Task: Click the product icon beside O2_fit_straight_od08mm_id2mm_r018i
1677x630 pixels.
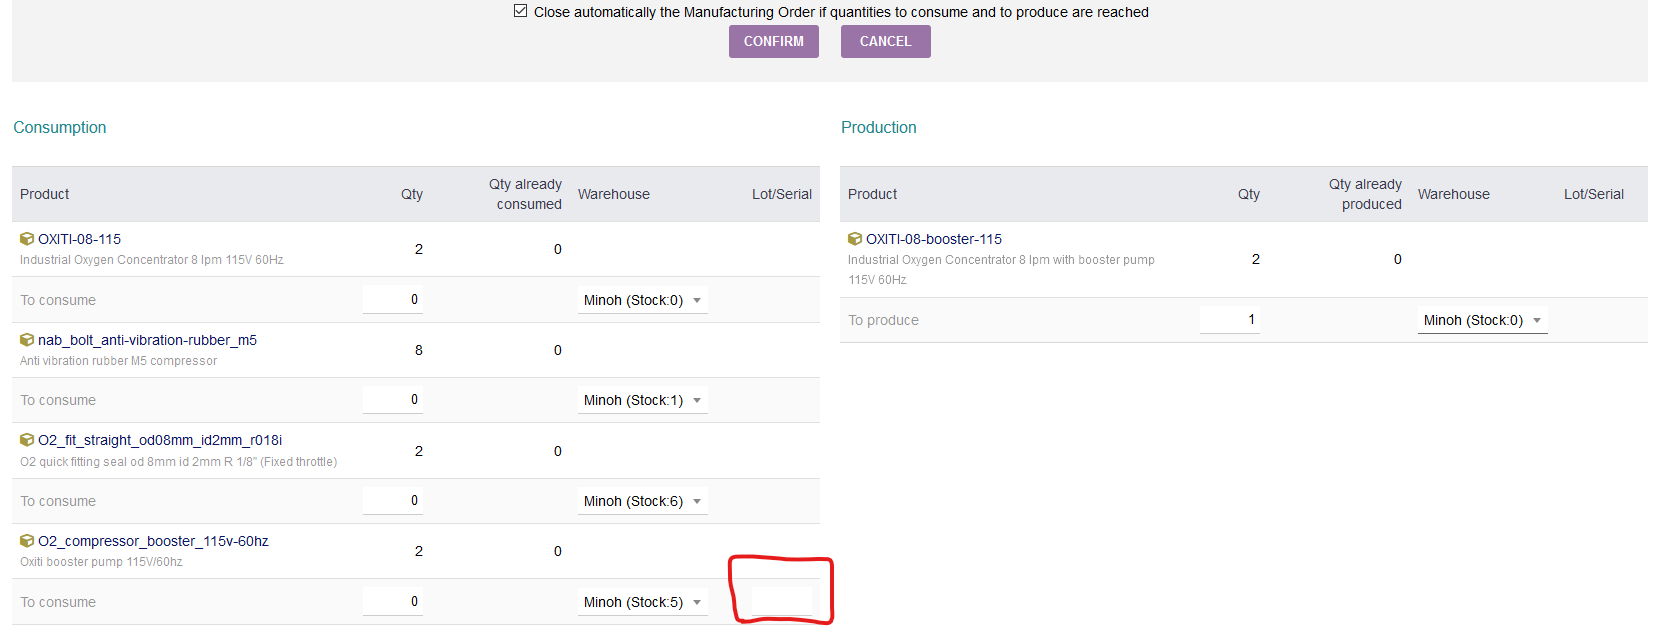Action: tap(27, 440)
